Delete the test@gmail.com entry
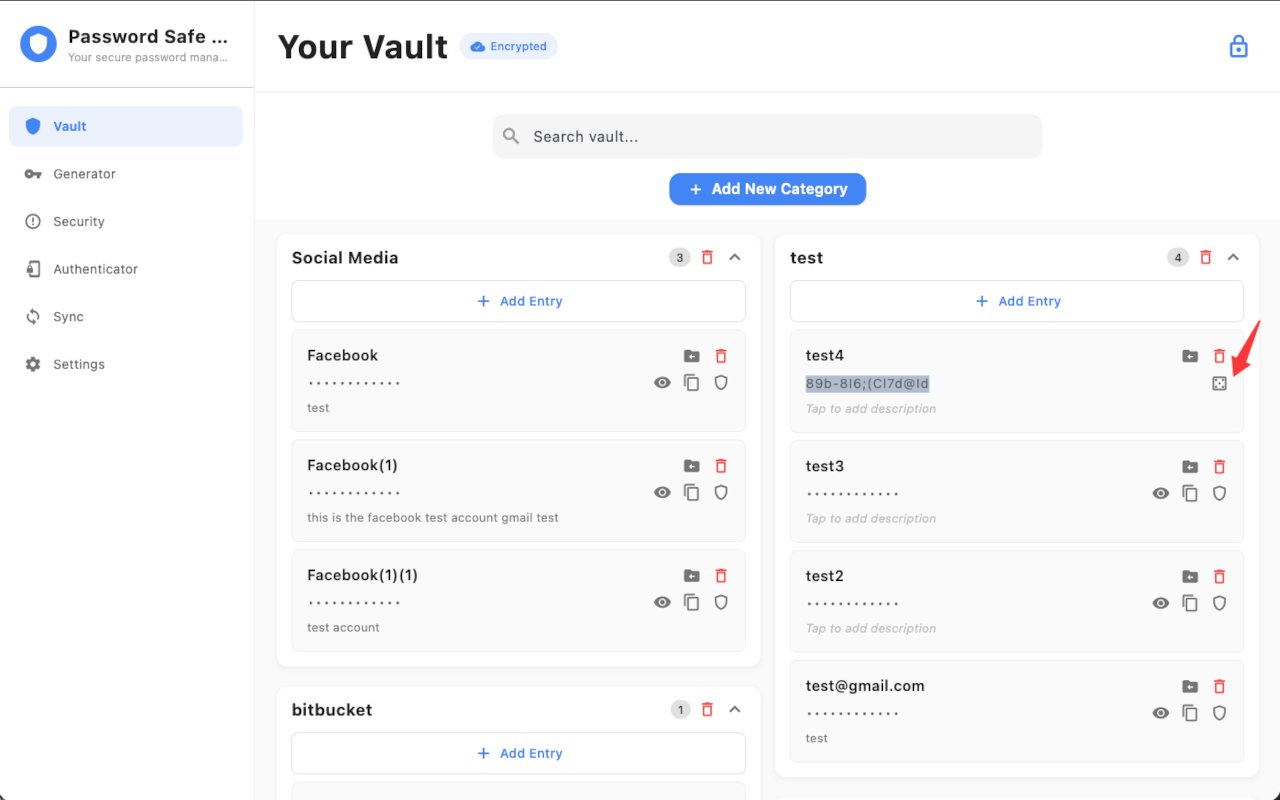Image resolution: width=1280 pixels, height=800 pixels. coord(1219,687)
